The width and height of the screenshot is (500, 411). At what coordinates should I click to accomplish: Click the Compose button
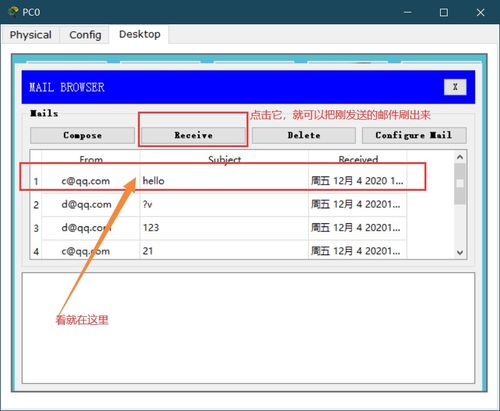(x=82, y=135)
